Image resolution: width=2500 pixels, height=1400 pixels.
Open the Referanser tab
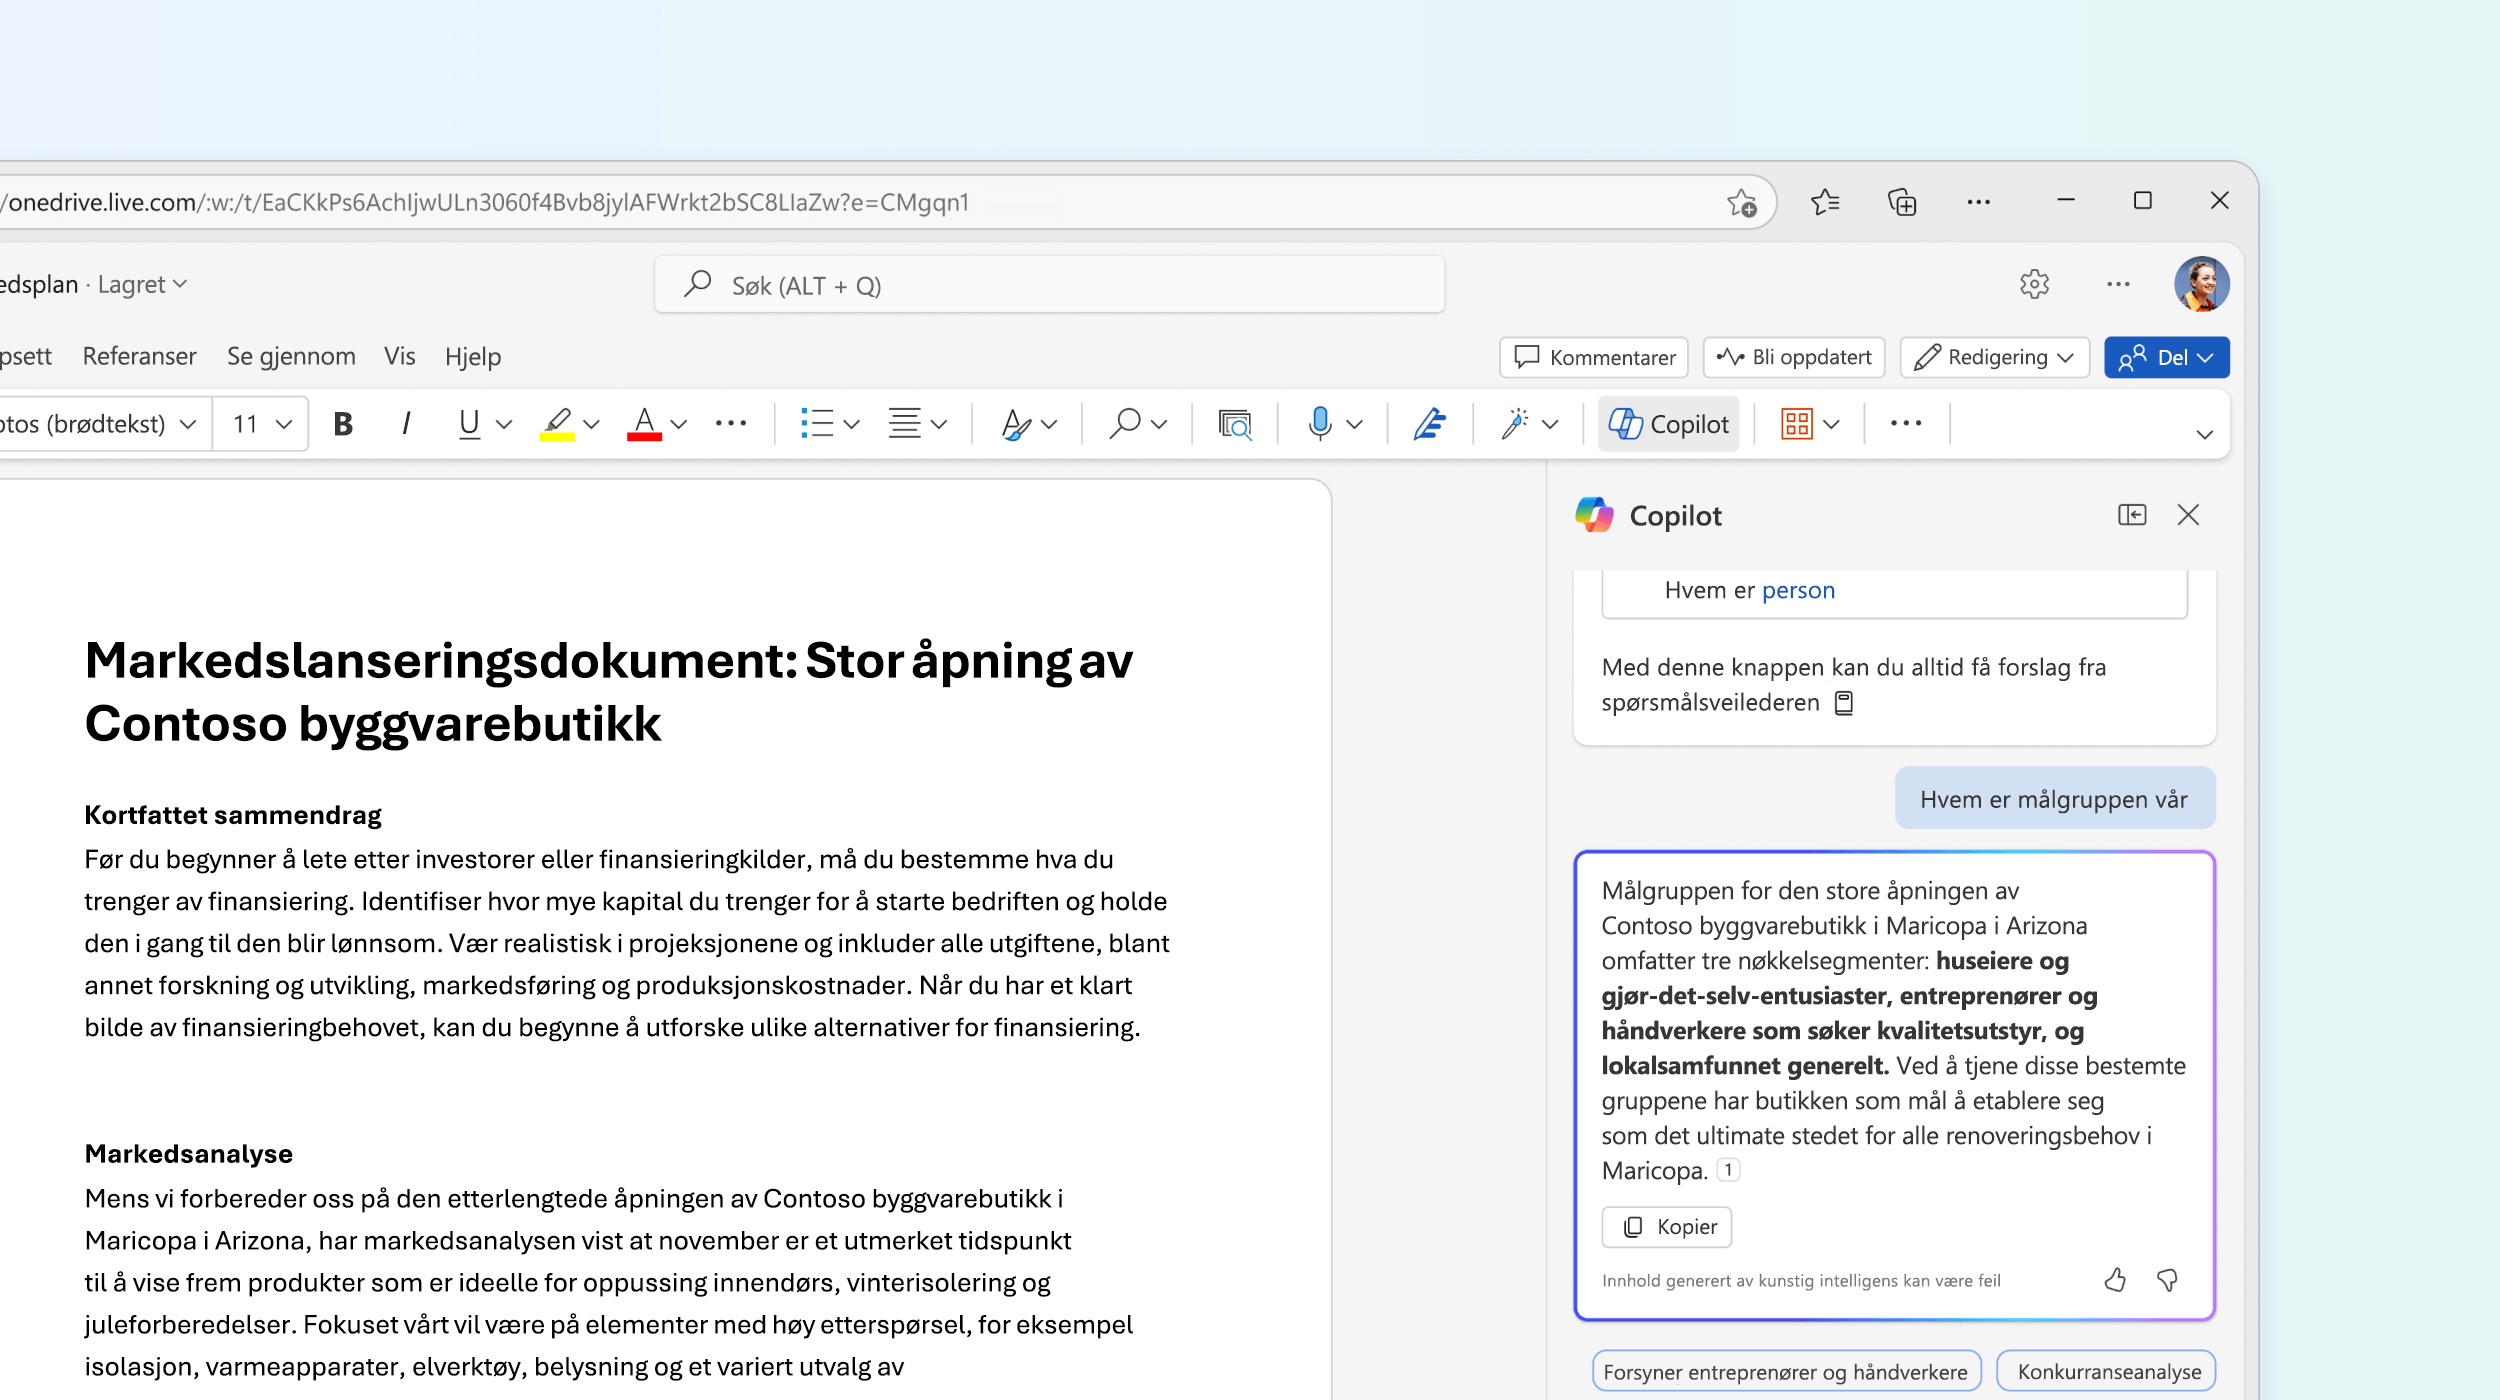(140, 357)
